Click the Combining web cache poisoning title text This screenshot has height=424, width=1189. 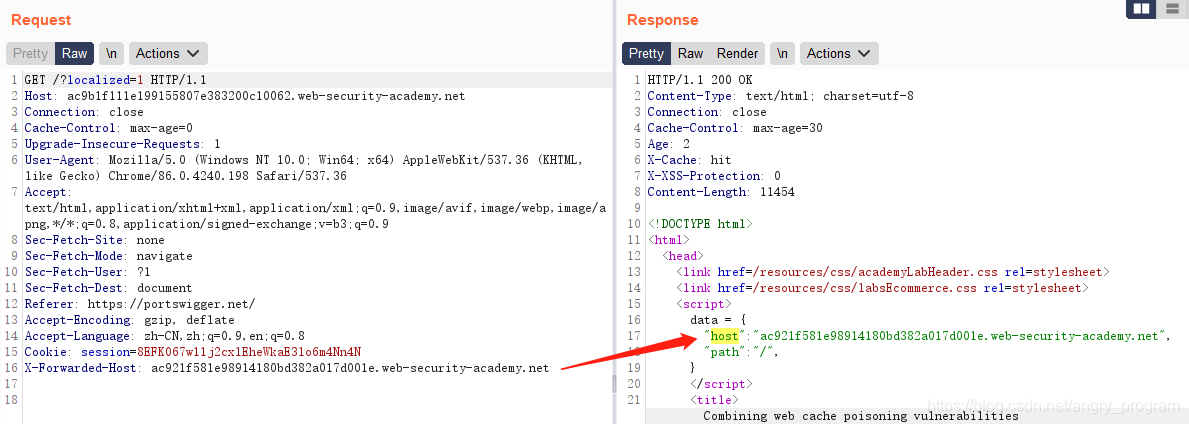[x=861, y=416]
